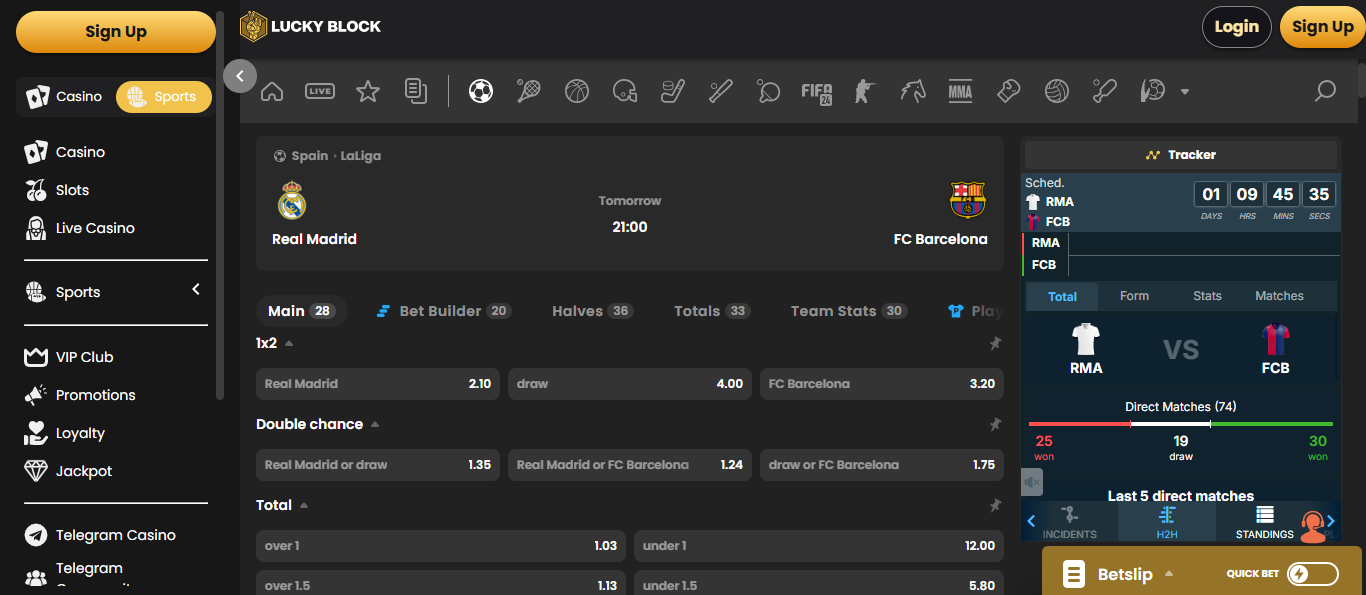The height and width of the screenshot is (595, 1366).
Task: Go to the sportsbook home icon
Action: coord(272,92)
